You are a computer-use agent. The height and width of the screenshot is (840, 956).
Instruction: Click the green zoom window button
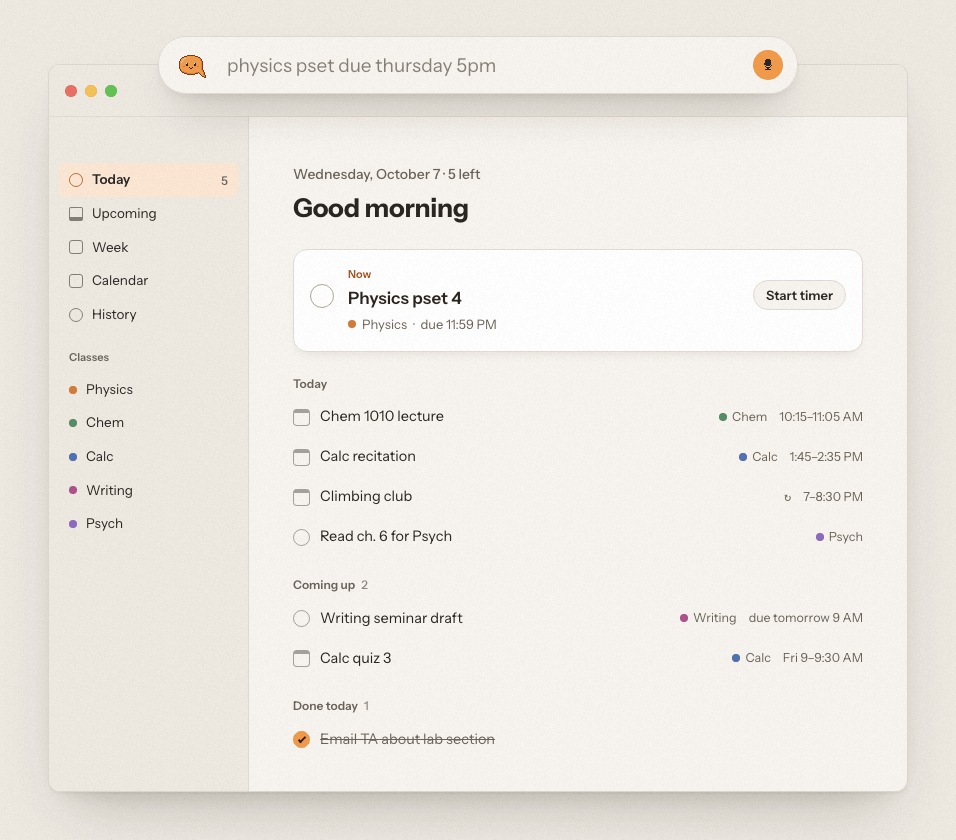coord(111,91)
